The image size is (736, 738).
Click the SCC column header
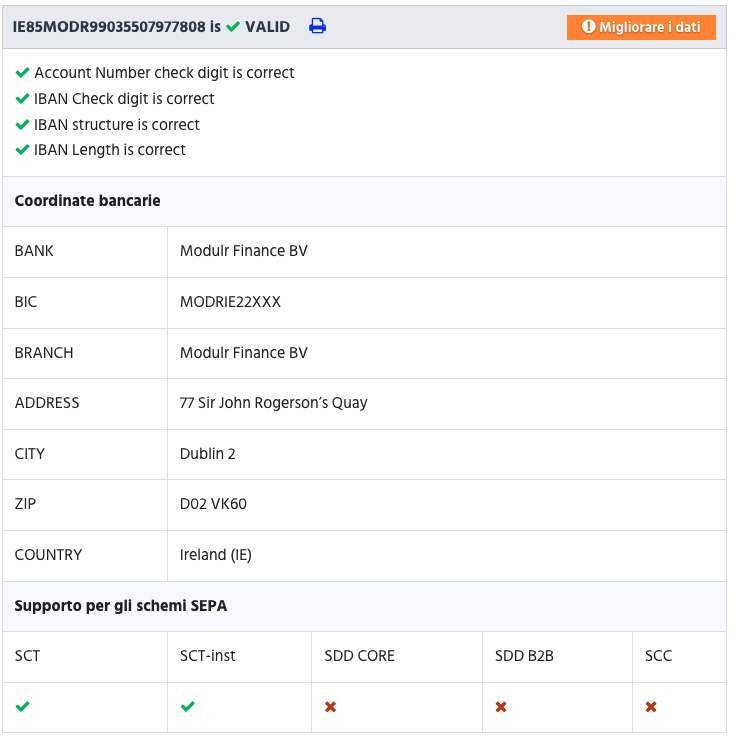(658, 656)
